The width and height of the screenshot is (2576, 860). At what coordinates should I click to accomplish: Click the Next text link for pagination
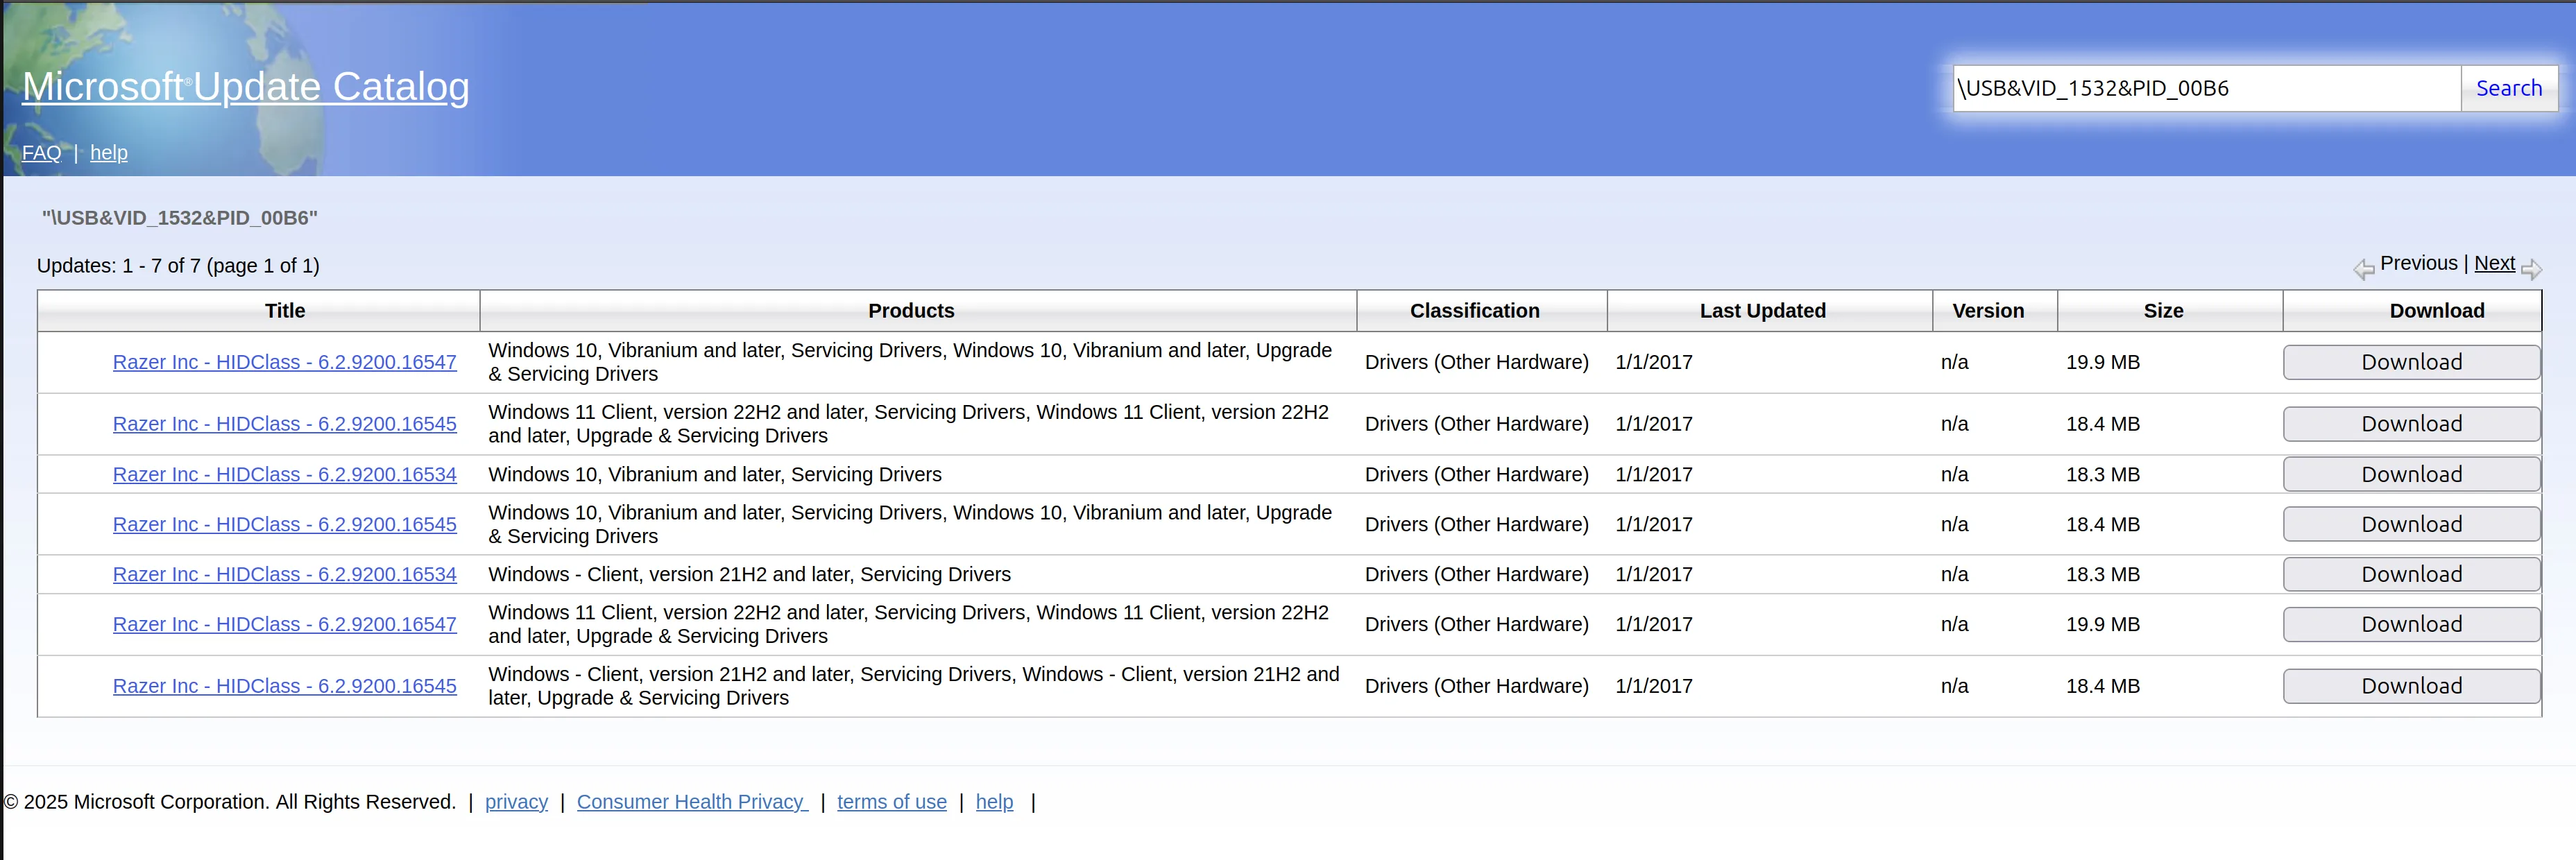(x=2495, y=263)
